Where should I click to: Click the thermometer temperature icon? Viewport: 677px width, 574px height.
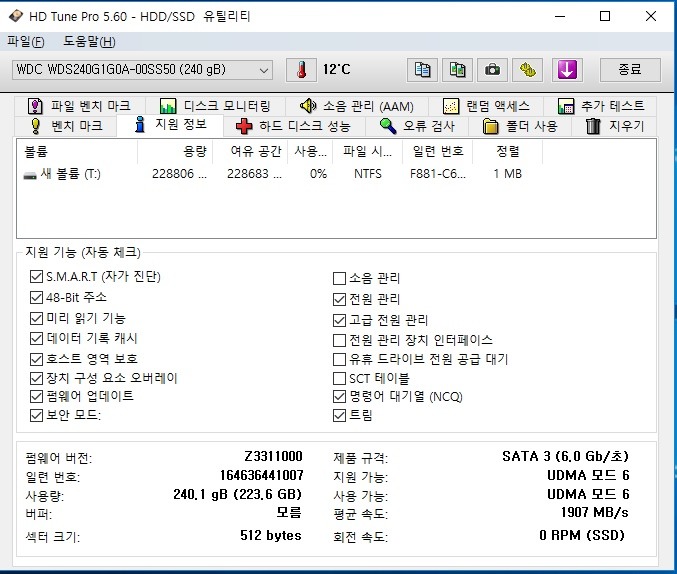pyautogui.click(x=300, y=70)
